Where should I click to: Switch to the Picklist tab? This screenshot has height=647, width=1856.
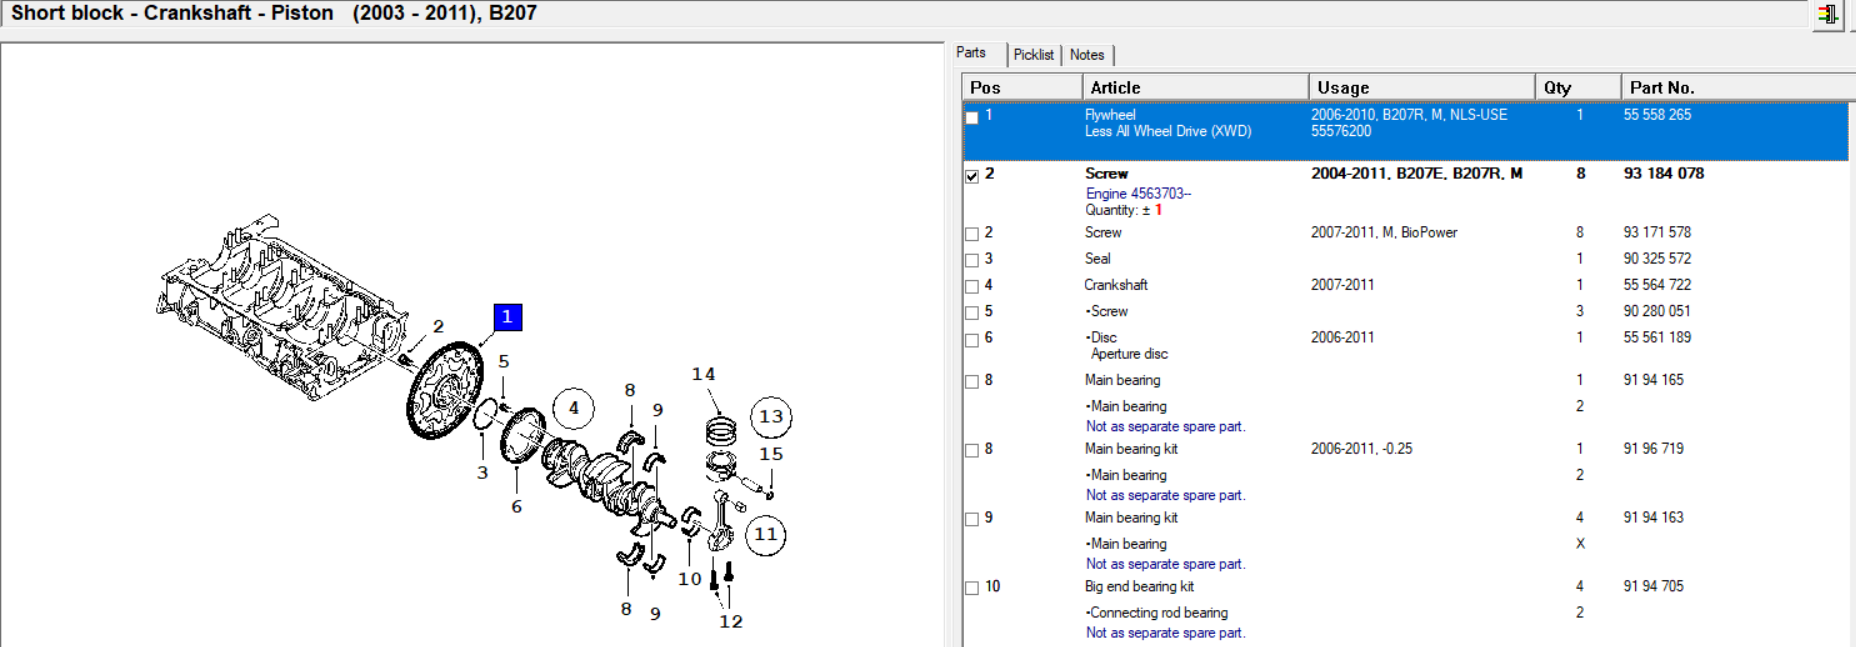click(1033, 55)
